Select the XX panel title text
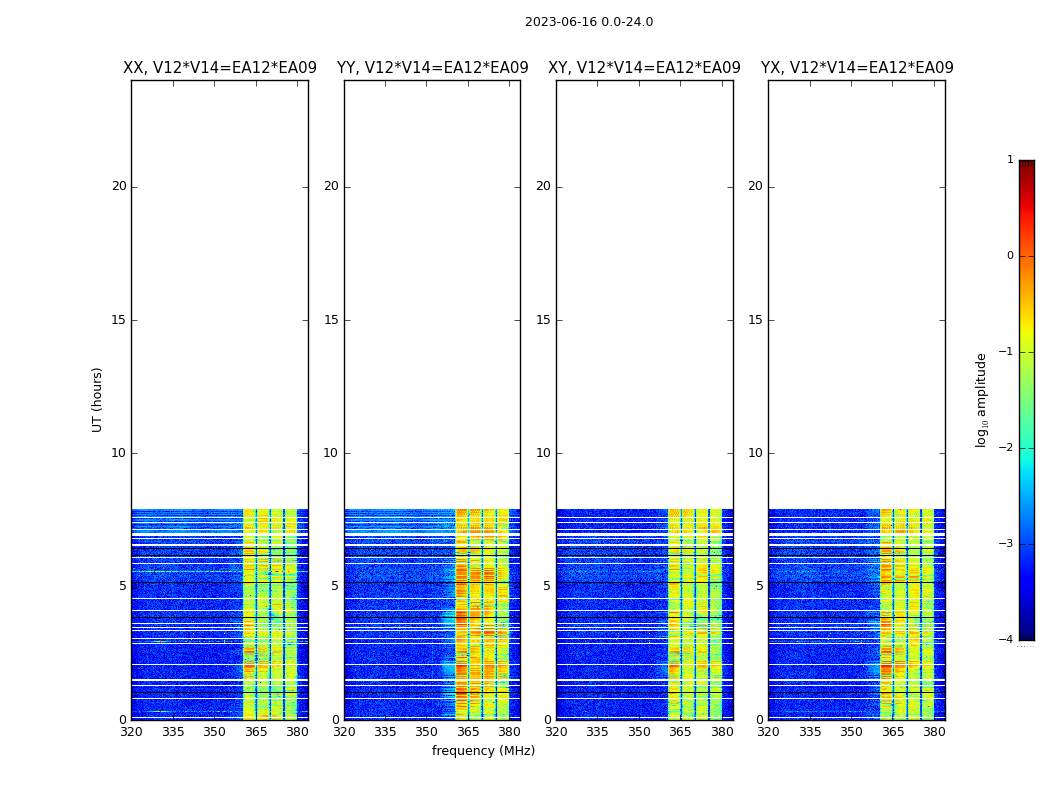Viewport: 1050px width, 800px height. [219, 68]
